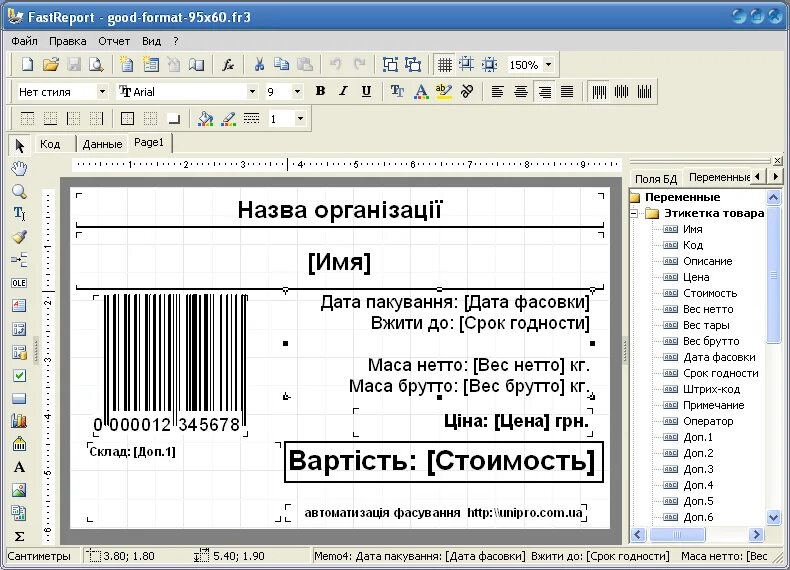Open the 150% zoom dropdown

pos(549,65)
